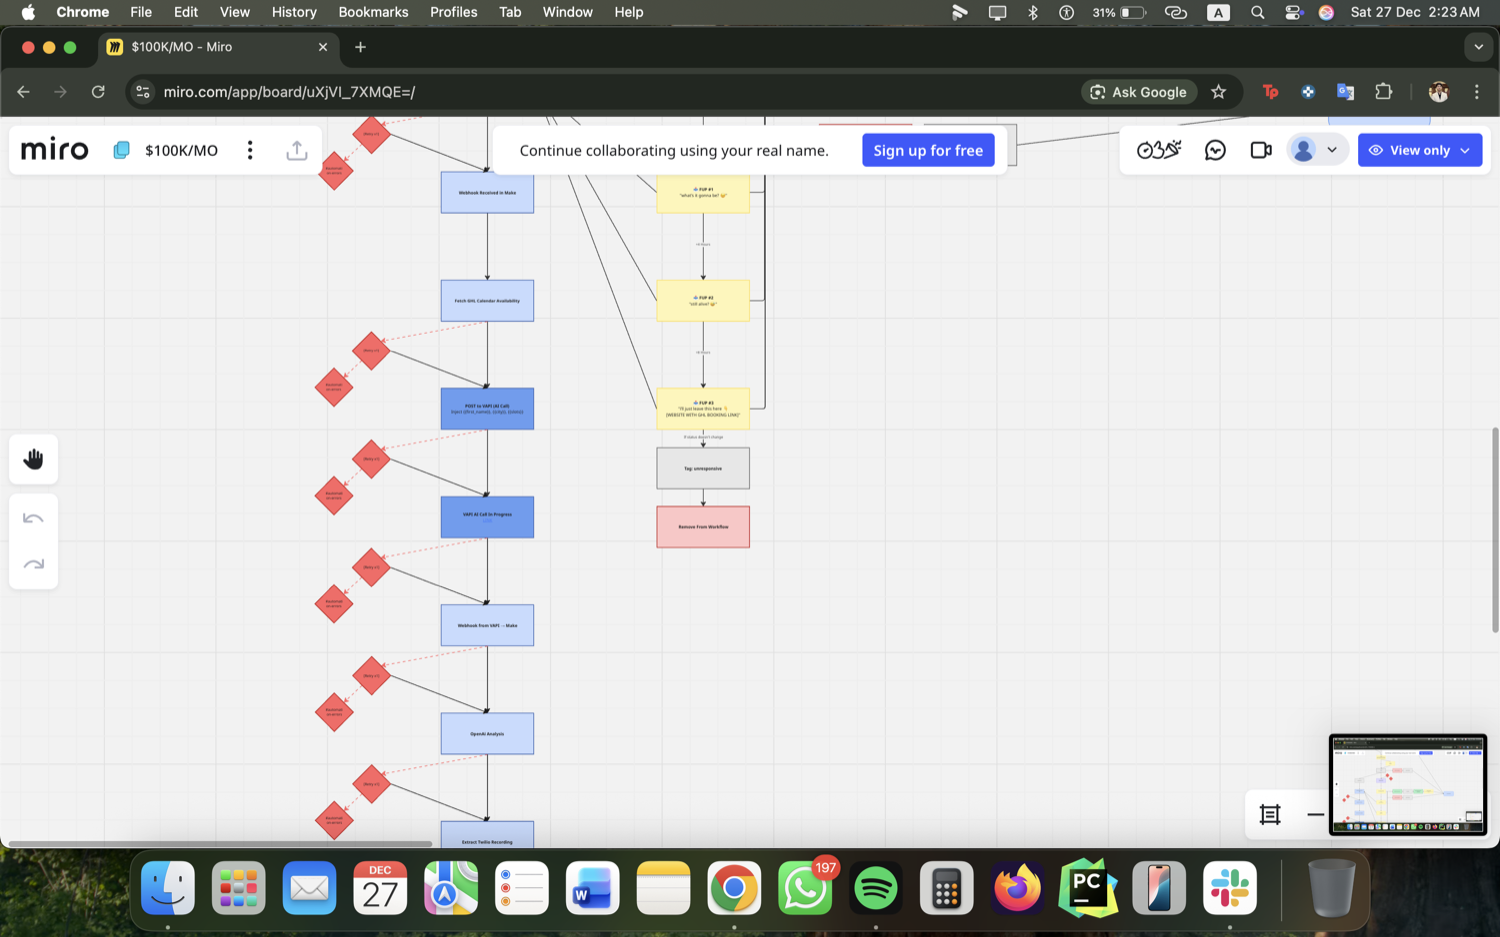The width and height of the screenshot is (1500, 937).
Task: Select the FUP #1 yellow note
Action: tap(703, 192)
